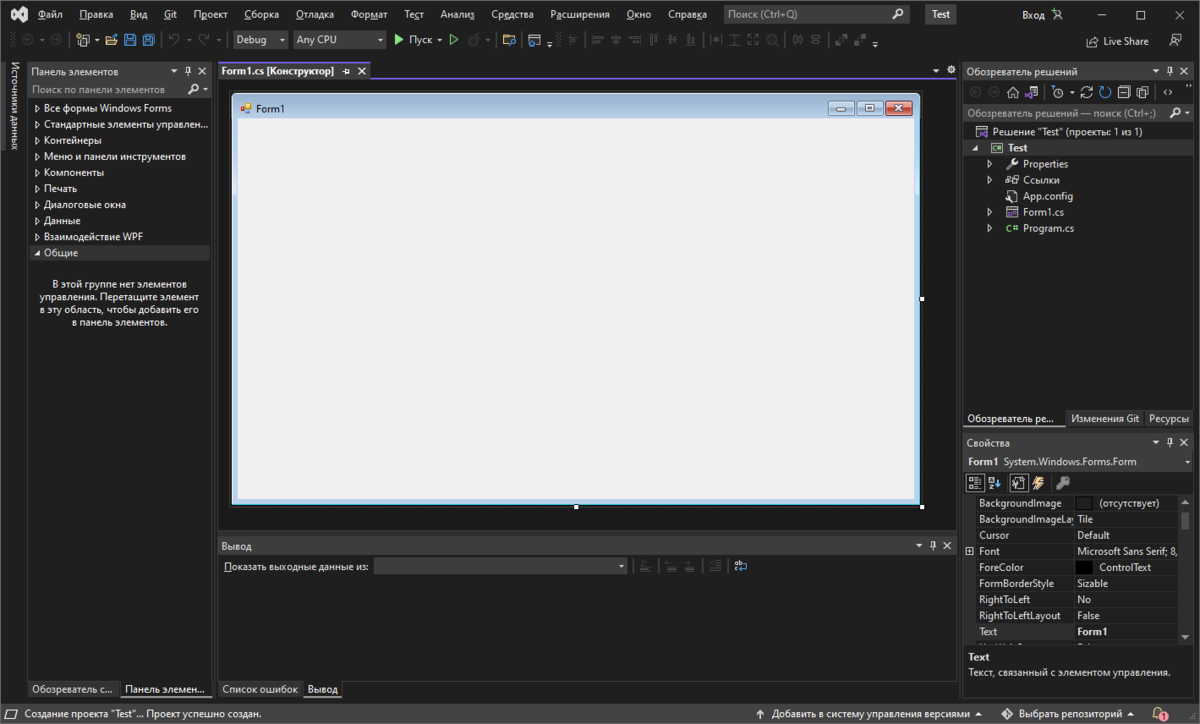Click the pending changes filter clock icon

pos(1057,92)
